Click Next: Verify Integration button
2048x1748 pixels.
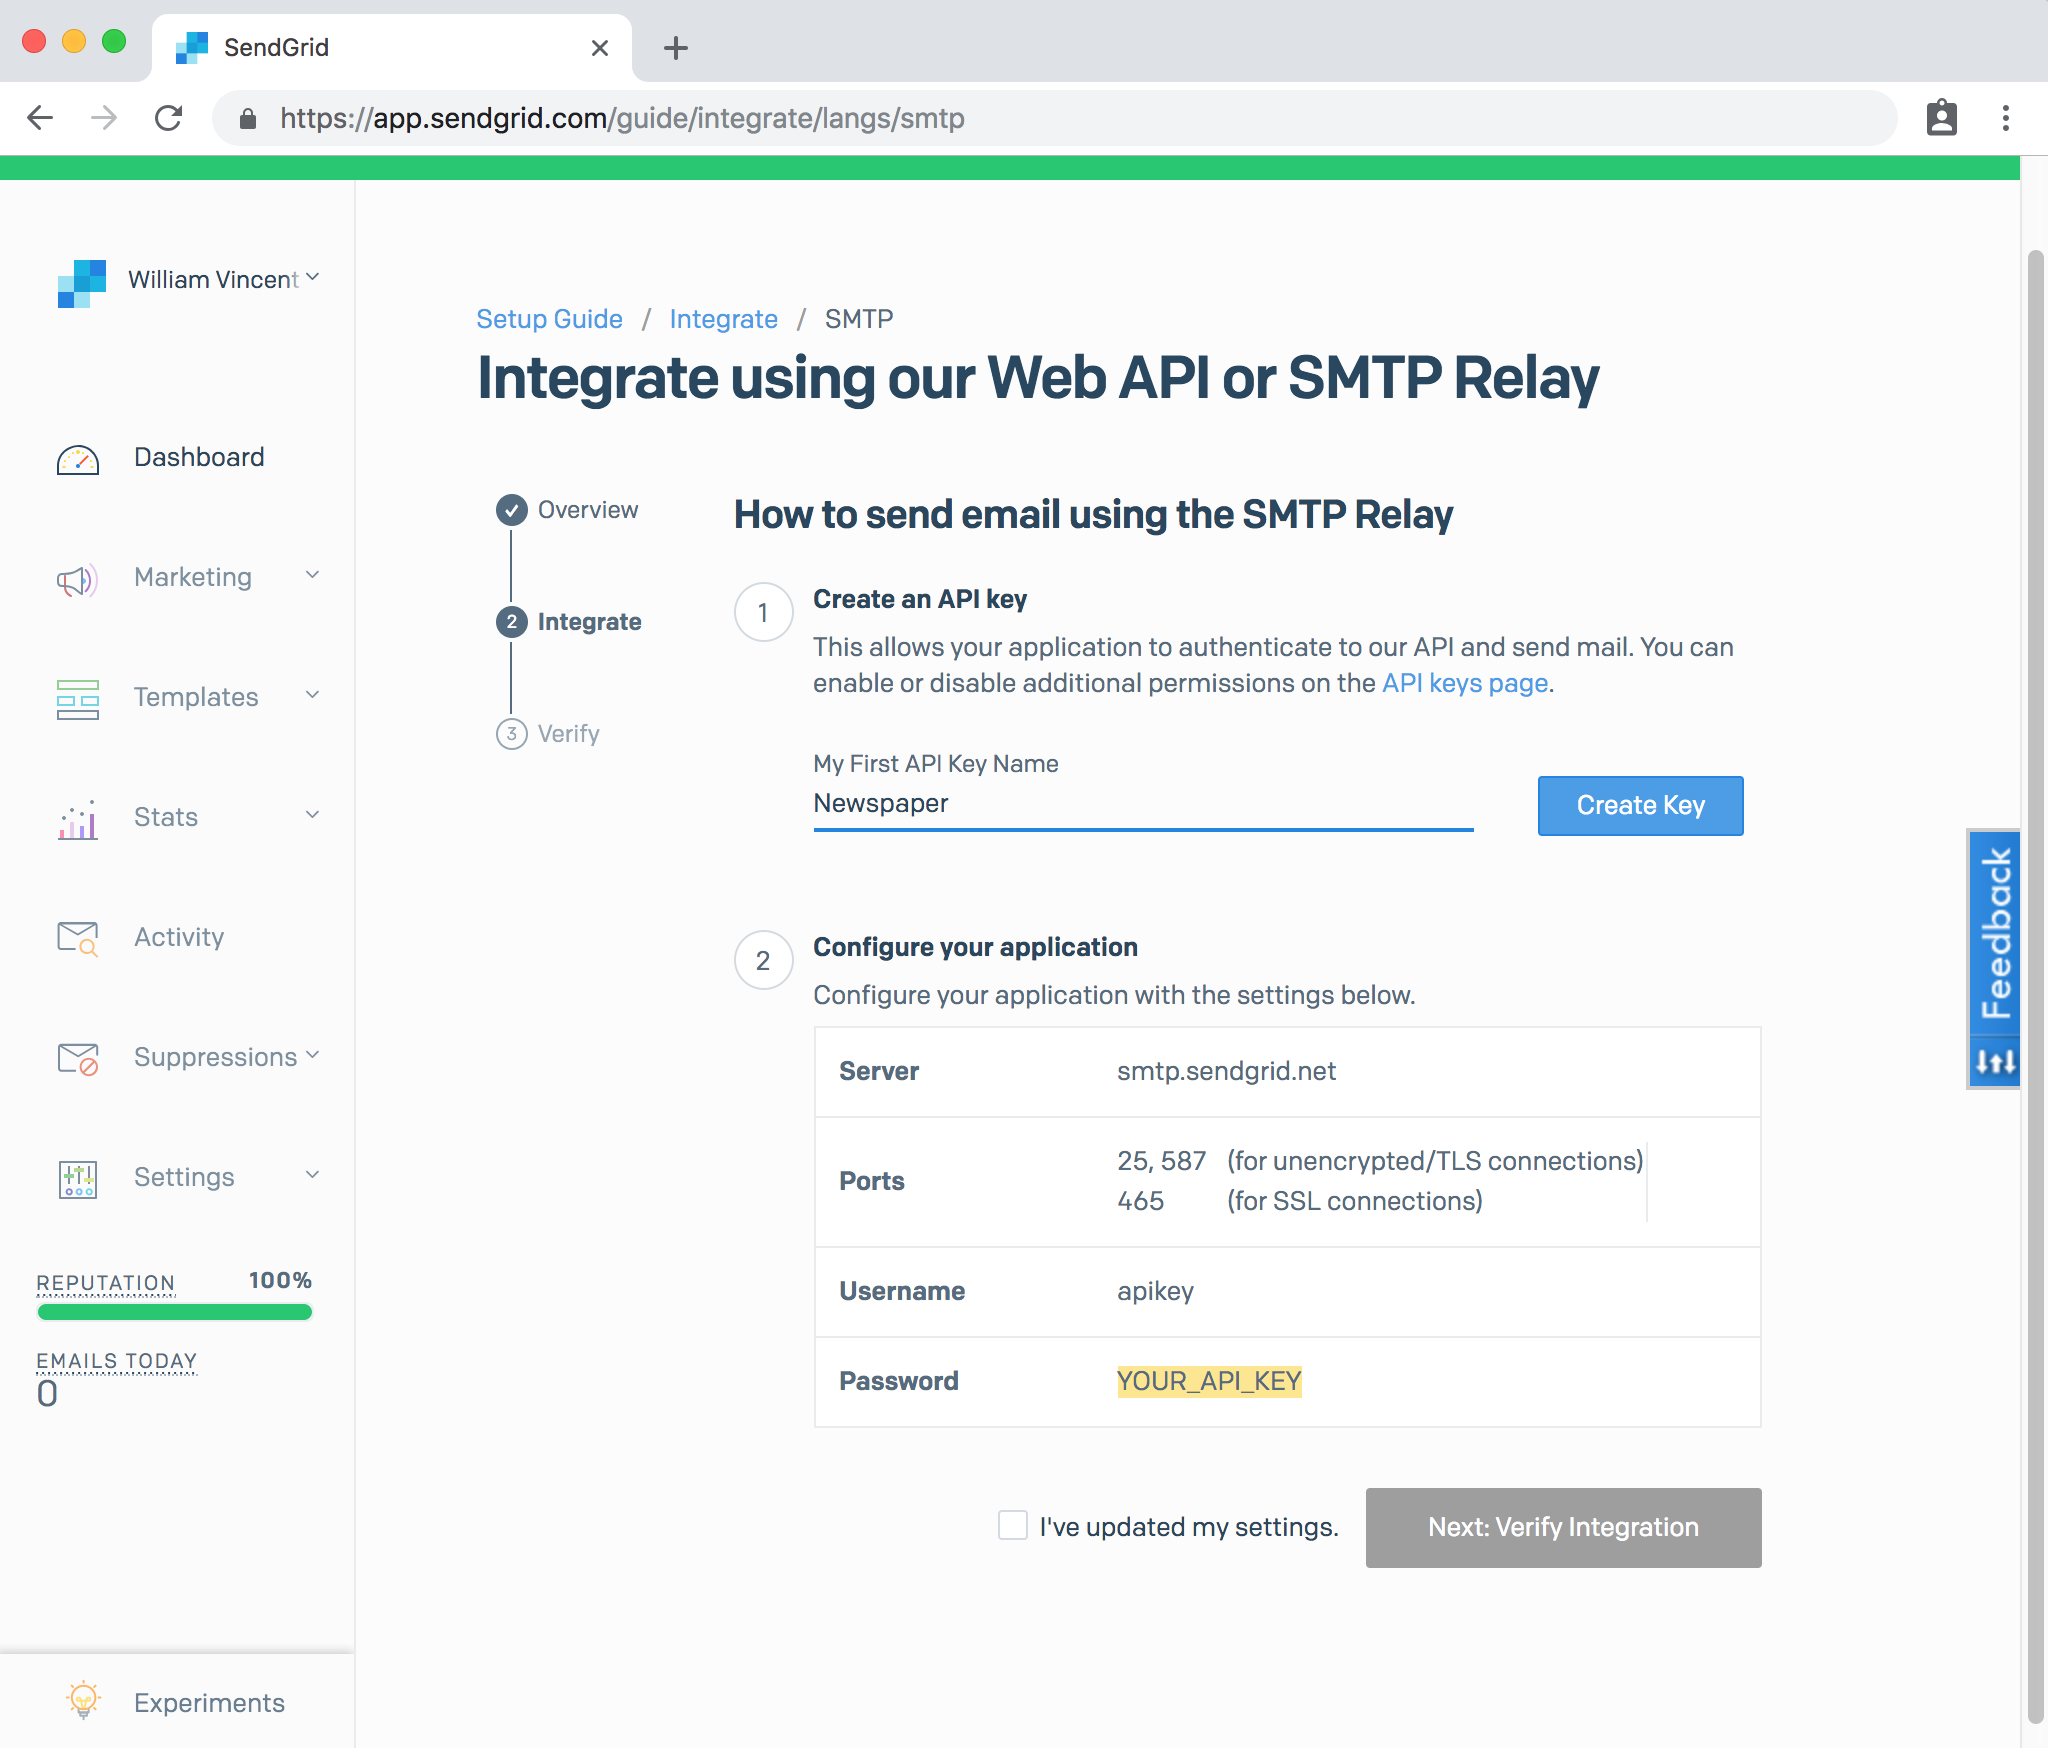tap(1563, 1527)
